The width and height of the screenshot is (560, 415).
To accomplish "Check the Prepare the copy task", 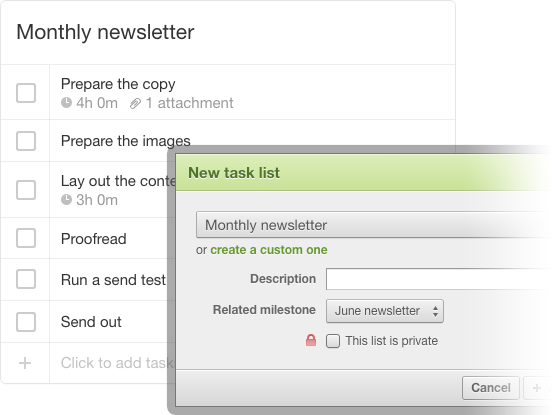I will coord(26,93).
